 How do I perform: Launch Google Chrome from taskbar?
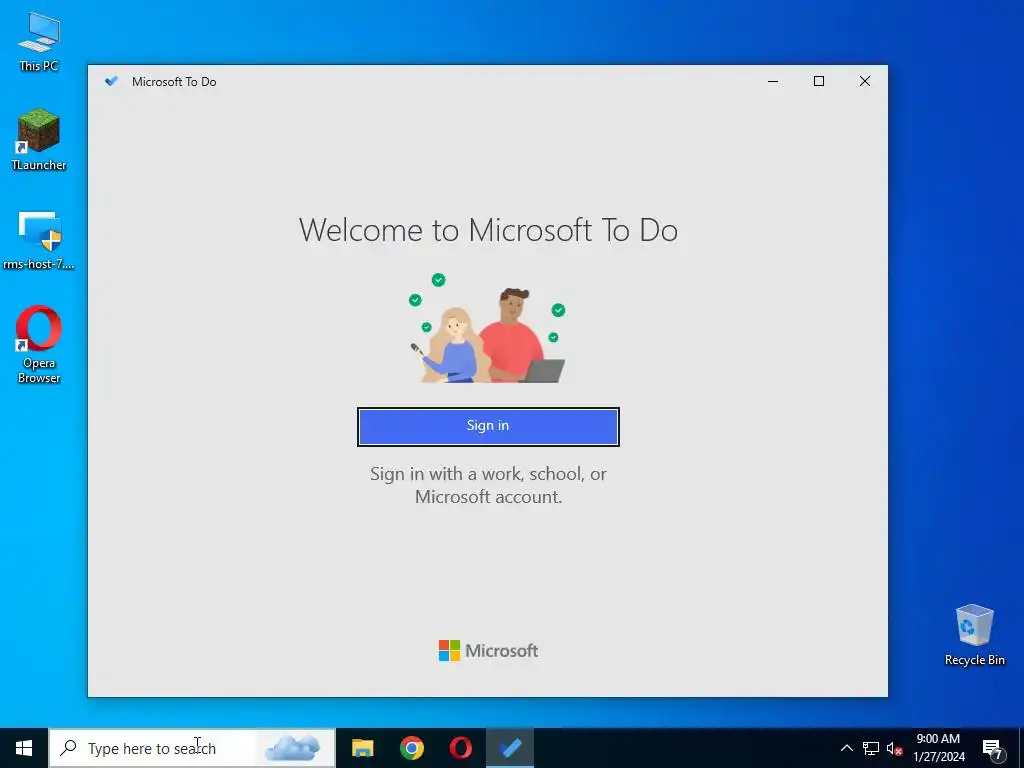[x=411, y=748]
